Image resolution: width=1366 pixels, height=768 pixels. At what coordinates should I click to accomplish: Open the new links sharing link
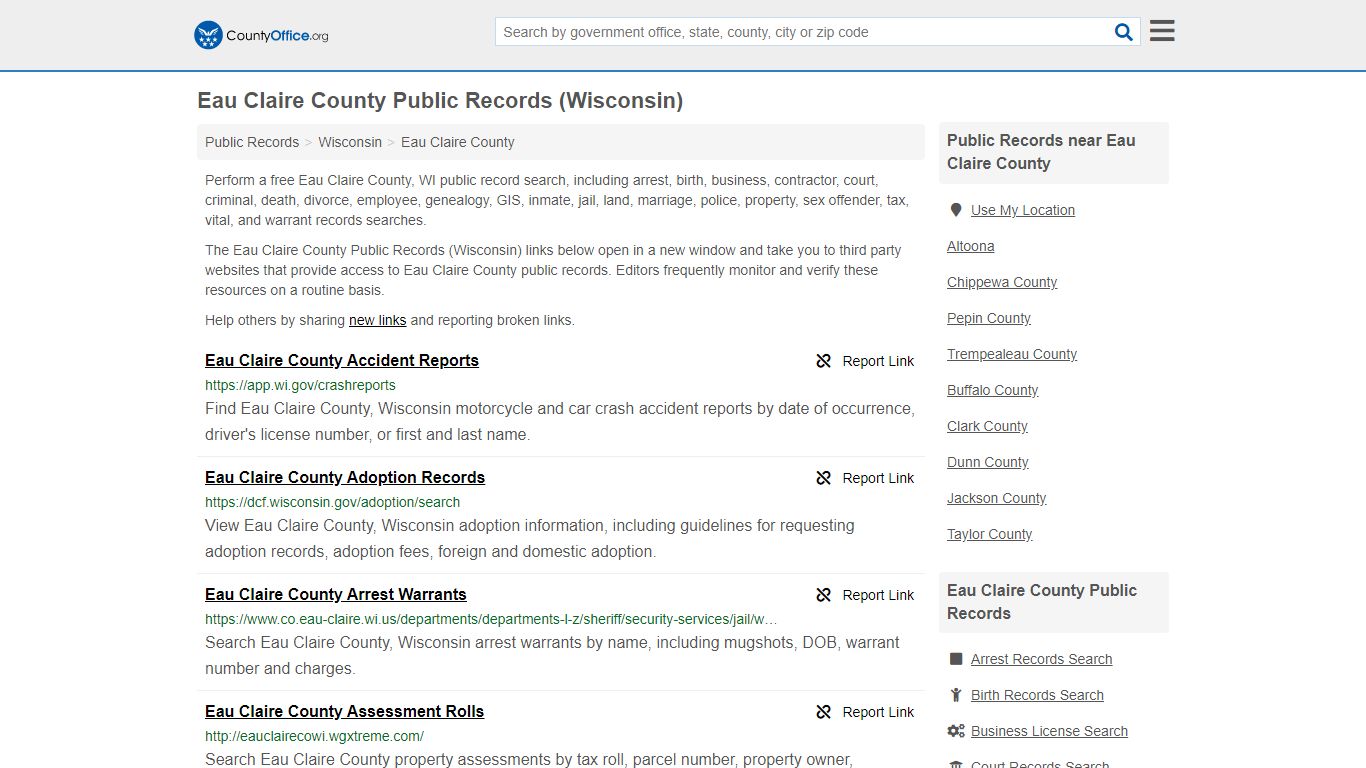(377, 320)
